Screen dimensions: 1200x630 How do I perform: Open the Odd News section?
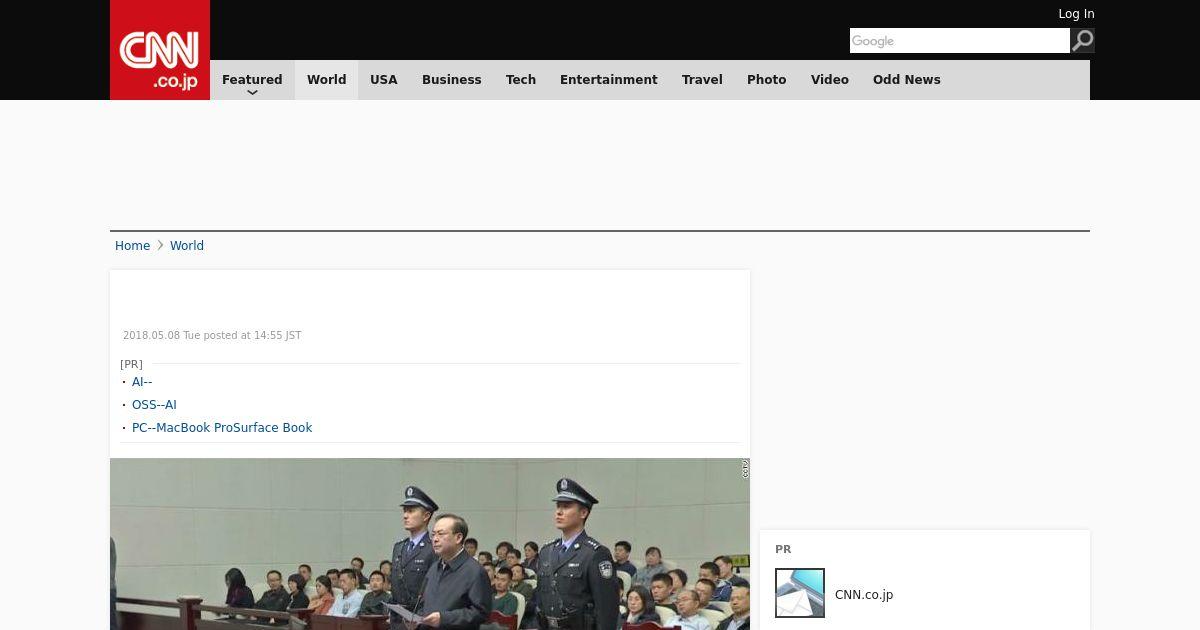[907, 80]
